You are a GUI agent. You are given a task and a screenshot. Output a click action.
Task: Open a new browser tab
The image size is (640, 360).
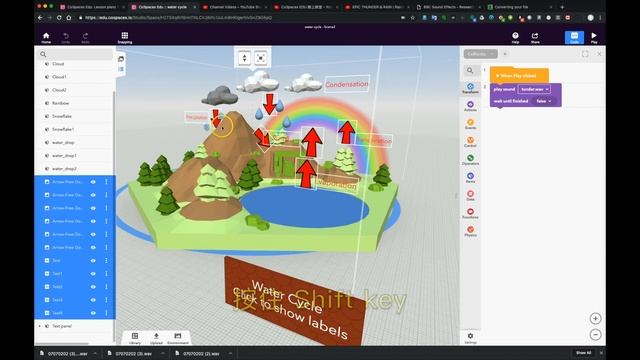coord(562,7)
